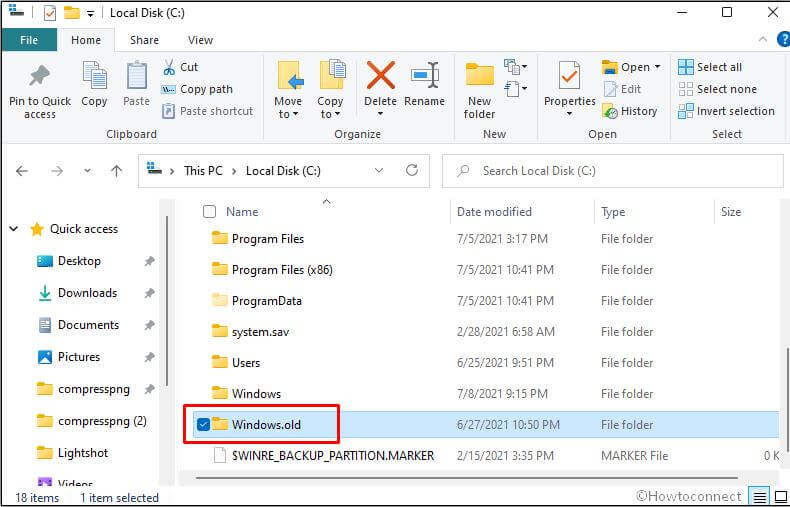Click Properties icon in Quick Access Toolbar
This screenshot has width=790, height=507.
(x=49, y=13)
